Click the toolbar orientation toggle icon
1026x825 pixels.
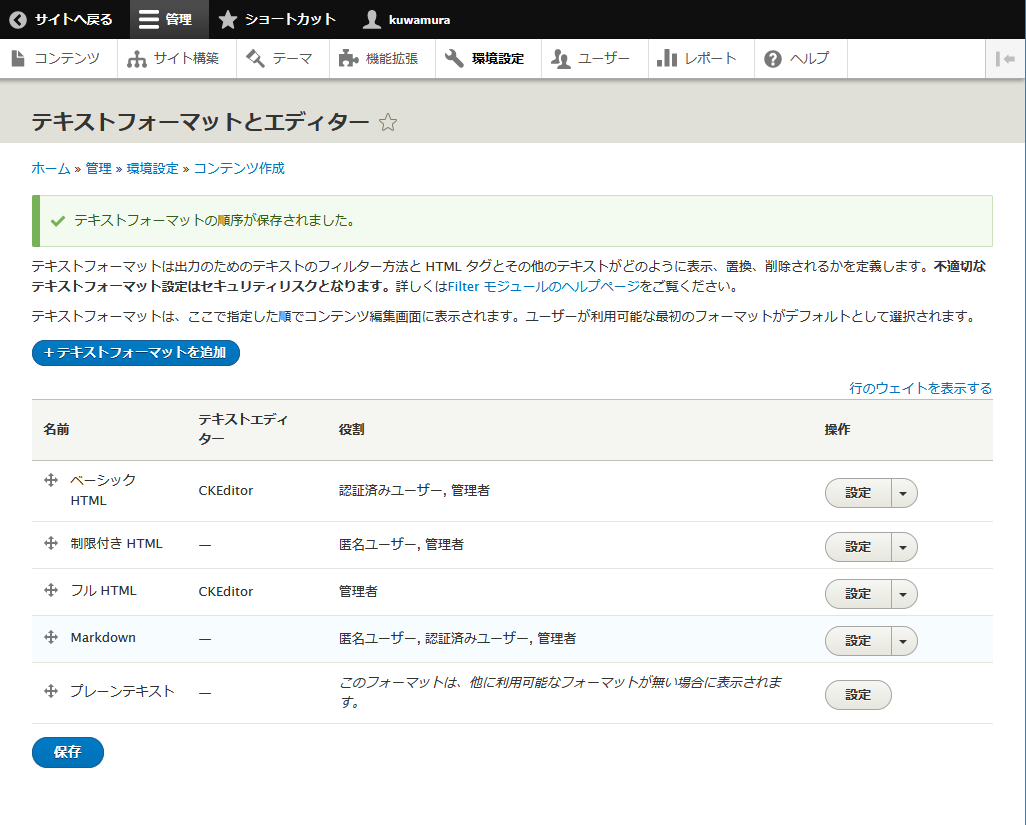[x=1005, y=59]
